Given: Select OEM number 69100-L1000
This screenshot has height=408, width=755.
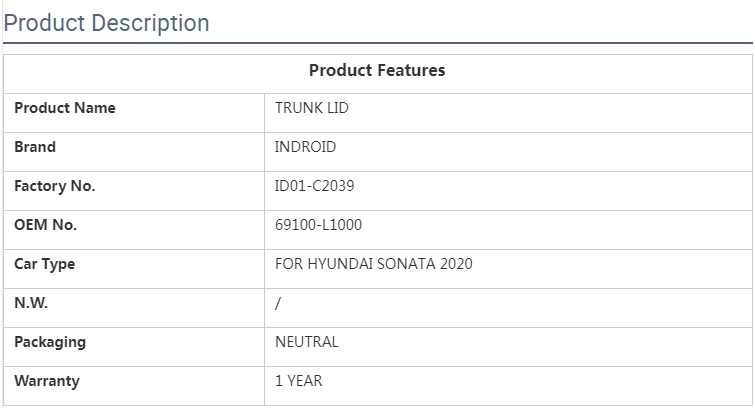Looking at the screenshot, I should click(318, 225).
